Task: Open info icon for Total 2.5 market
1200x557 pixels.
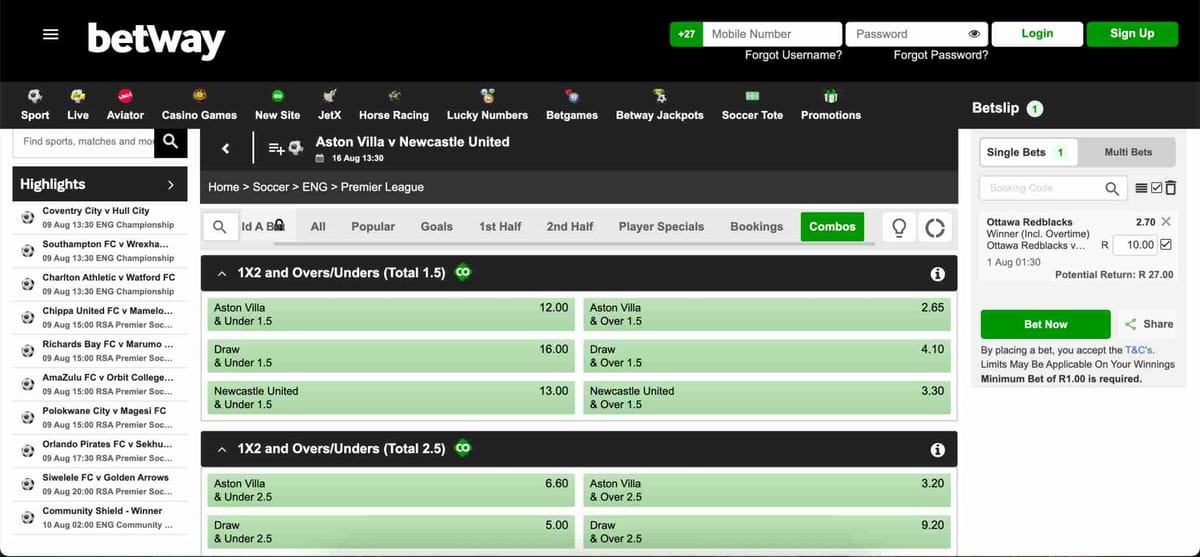Action: tap(937, 450)
